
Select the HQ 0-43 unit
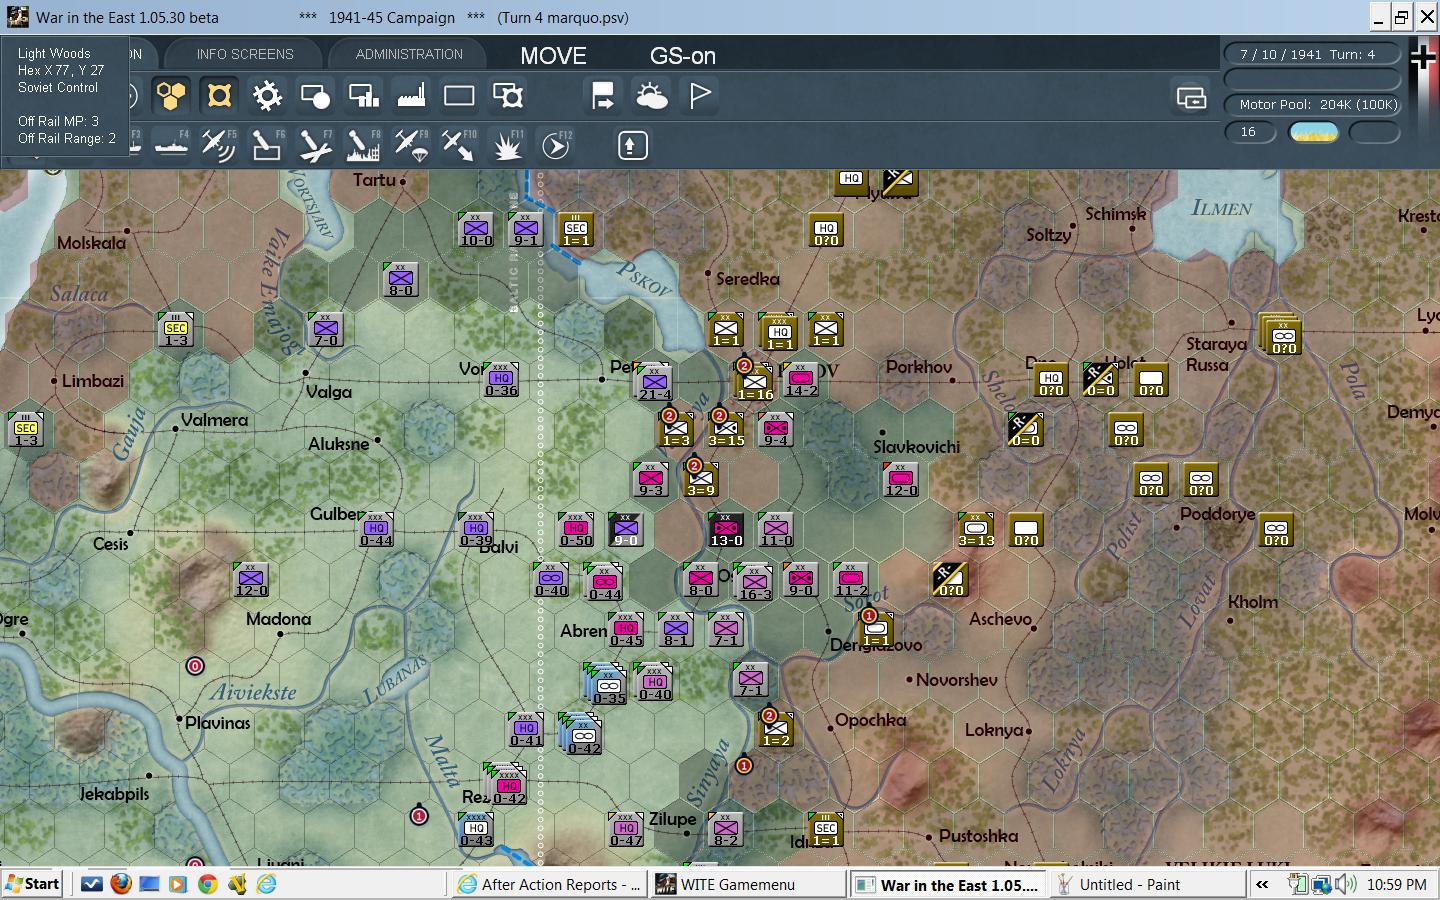click(x=476, y=830)
